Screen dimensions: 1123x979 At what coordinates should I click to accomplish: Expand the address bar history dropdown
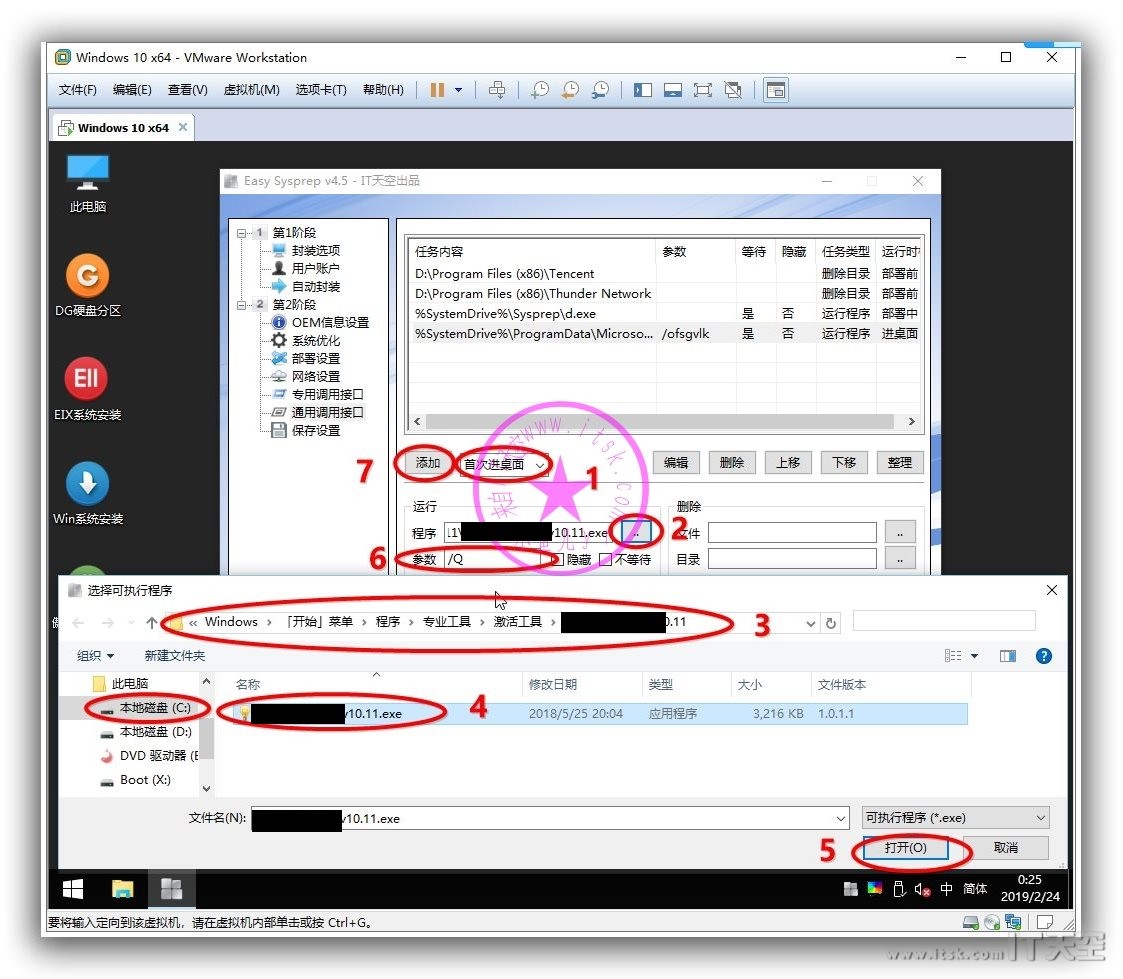coord(810,623)
